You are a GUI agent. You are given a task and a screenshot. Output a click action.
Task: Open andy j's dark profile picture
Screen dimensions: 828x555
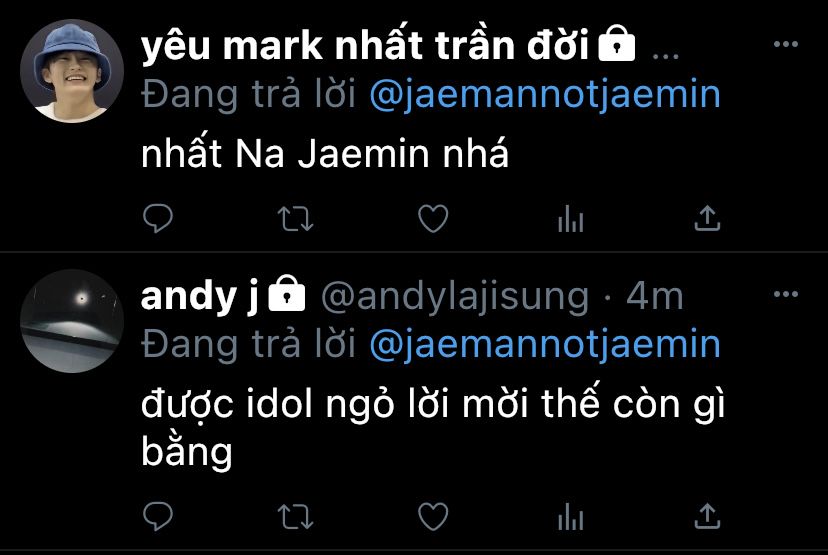point(72,321)
